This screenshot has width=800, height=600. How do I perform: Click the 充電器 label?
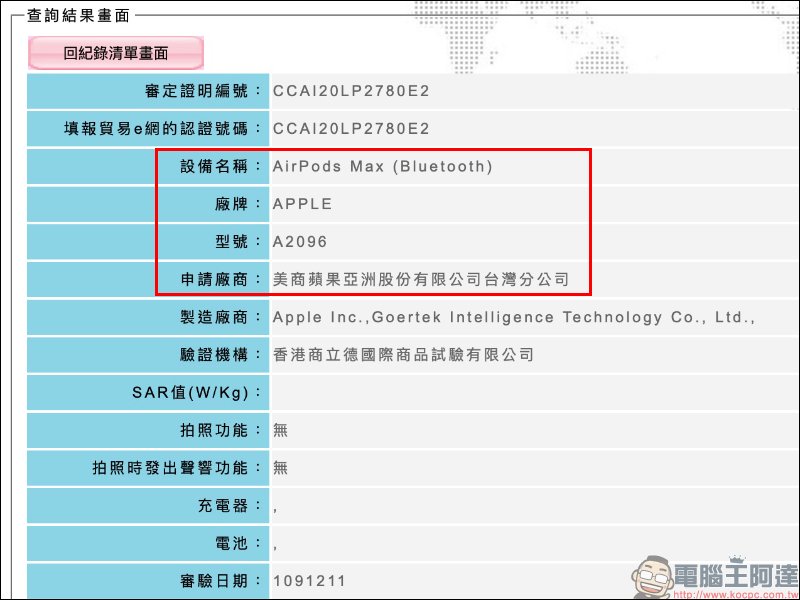(x=229, y=506)
